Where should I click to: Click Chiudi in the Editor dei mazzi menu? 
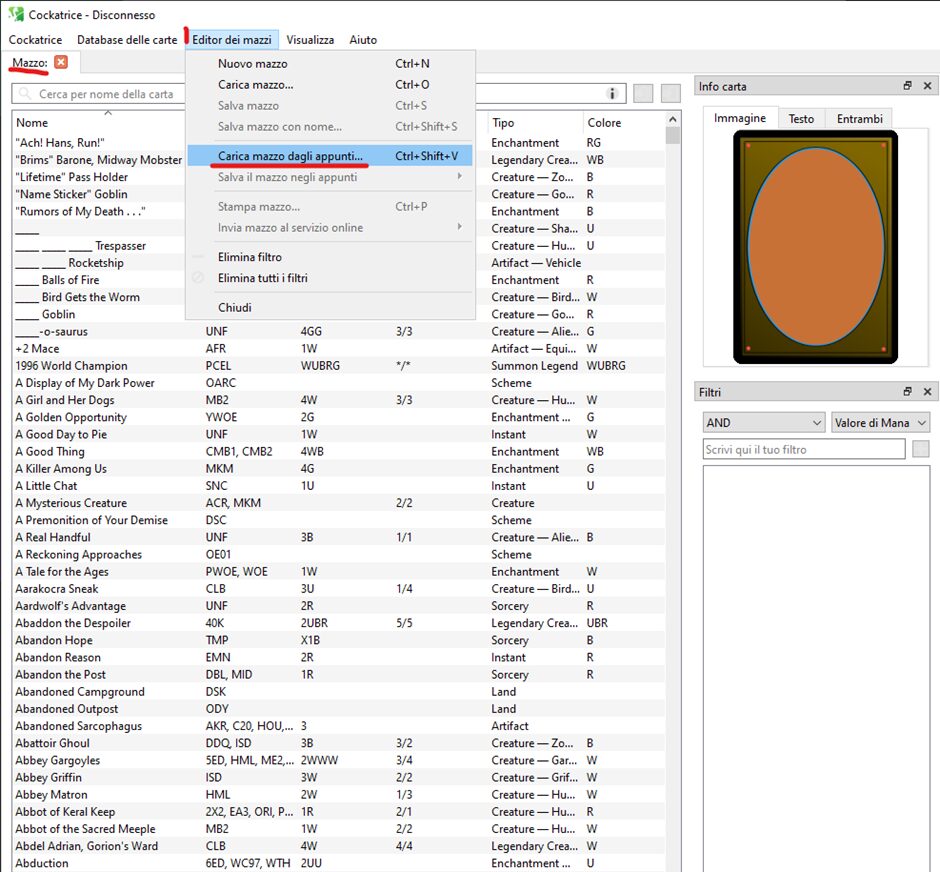tap(235, 307)
